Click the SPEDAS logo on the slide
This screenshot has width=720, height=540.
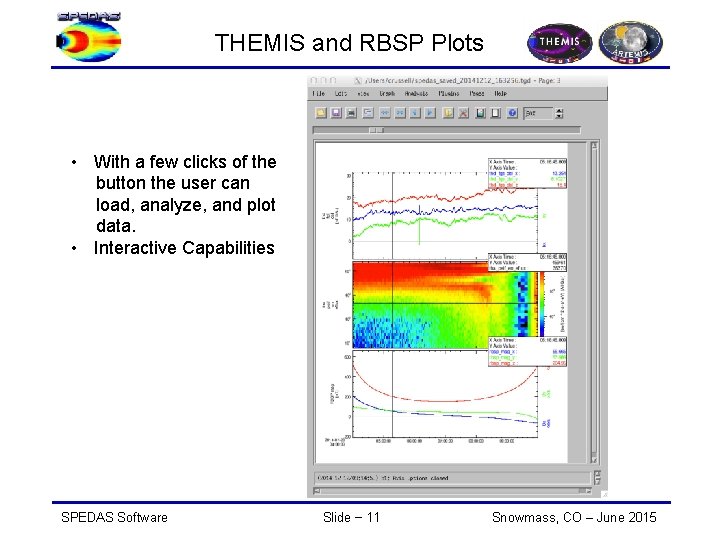point(89,37)
